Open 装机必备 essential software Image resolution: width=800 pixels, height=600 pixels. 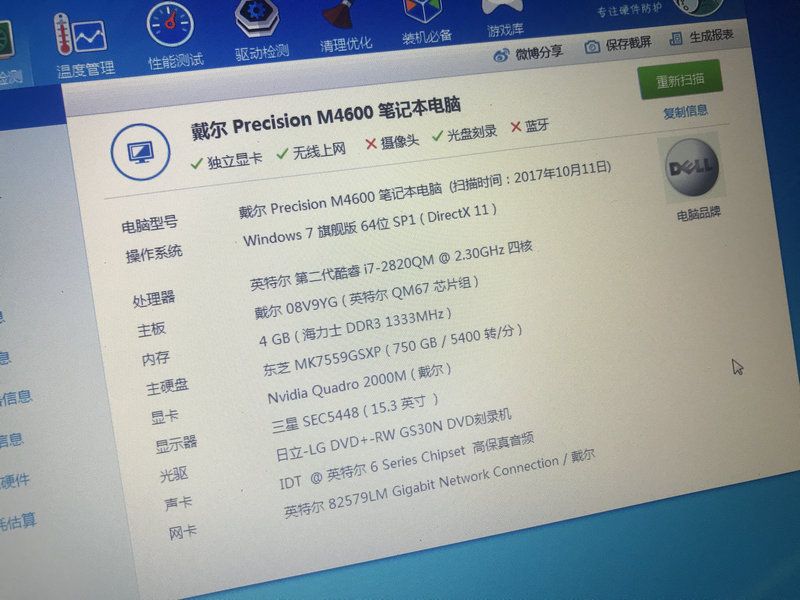pos(426,21)
